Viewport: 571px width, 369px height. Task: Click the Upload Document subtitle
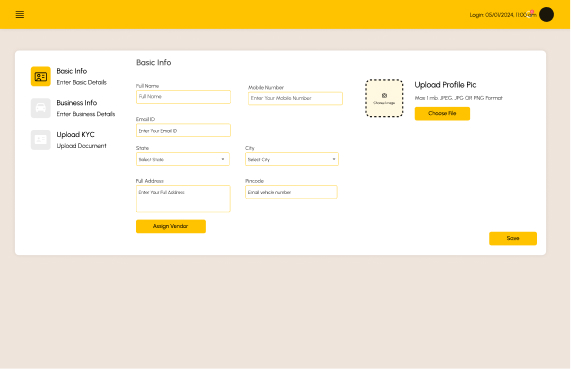(82, 146)
